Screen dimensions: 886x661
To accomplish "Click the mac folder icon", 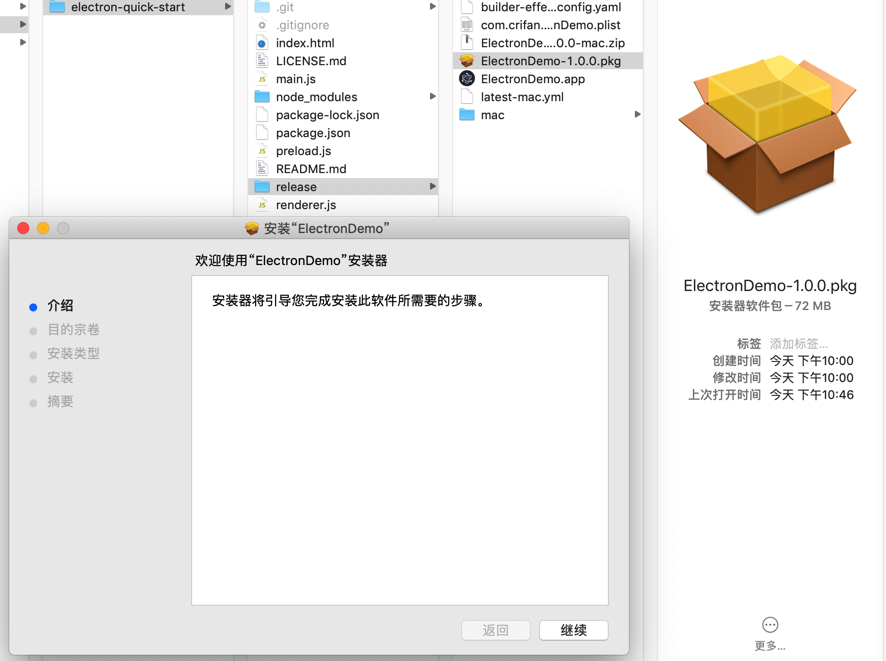I will pyautogui.click(x=467, y=115).
